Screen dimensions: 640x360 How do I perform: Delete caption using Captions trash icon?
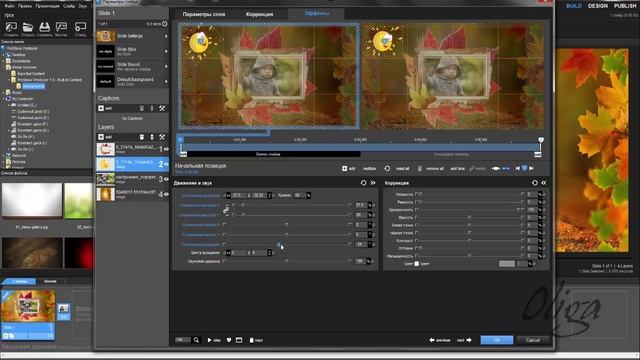(x=142, y=108)
